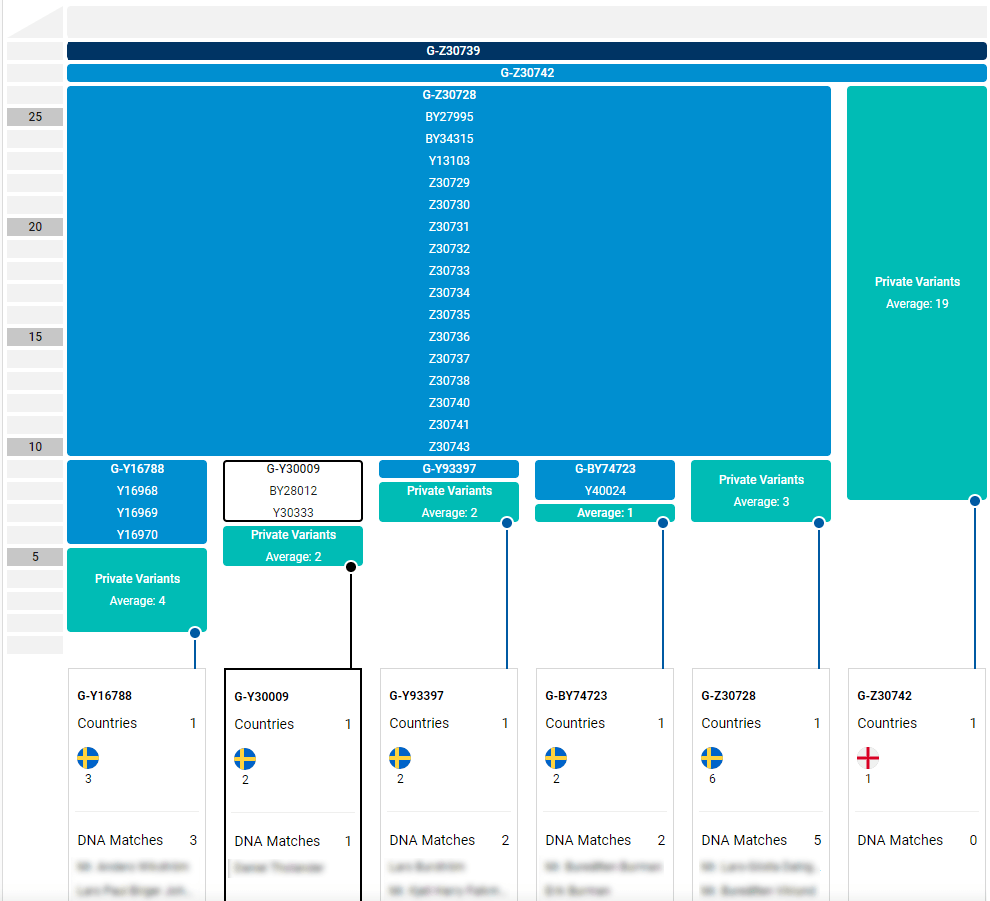Select the G-Y93397 branch block

click(x=448, y=469)
